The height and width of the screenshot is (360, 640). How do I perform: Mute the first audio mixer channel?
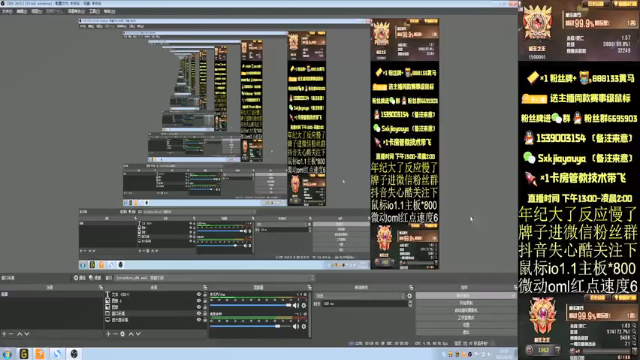pyautogui.click(x=296, y=305)
